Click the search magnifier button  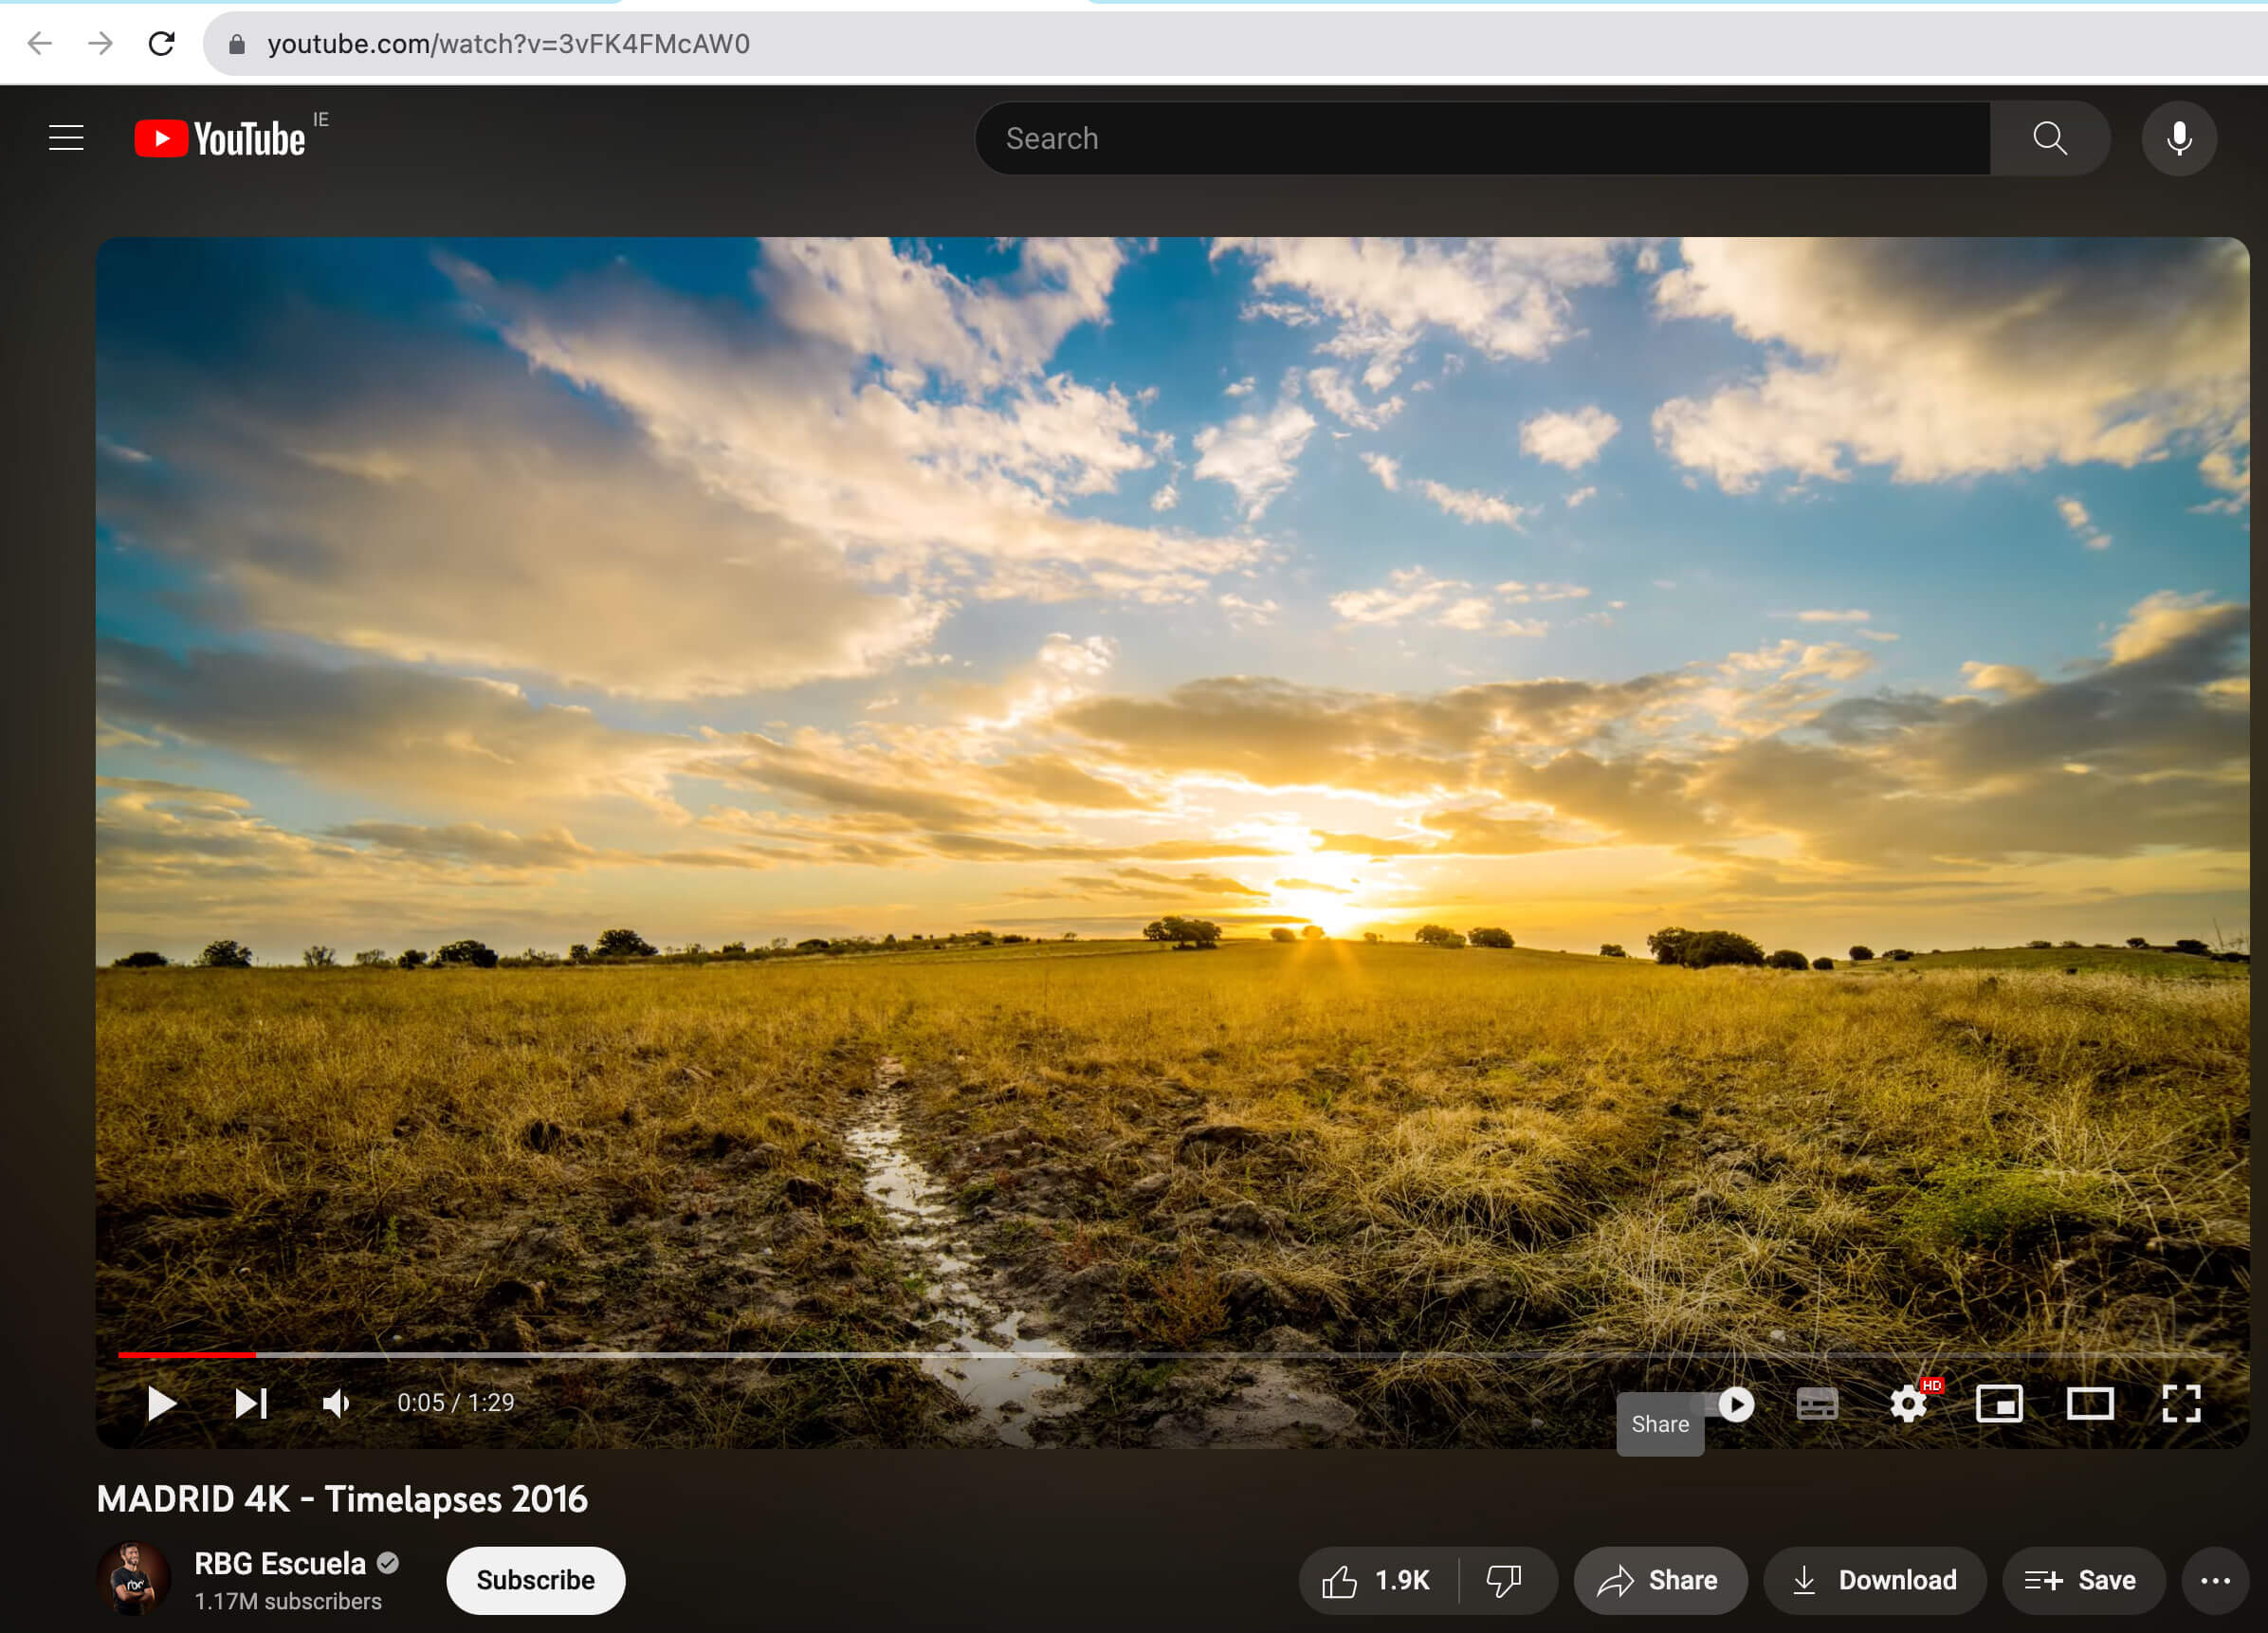point(2049,138)
